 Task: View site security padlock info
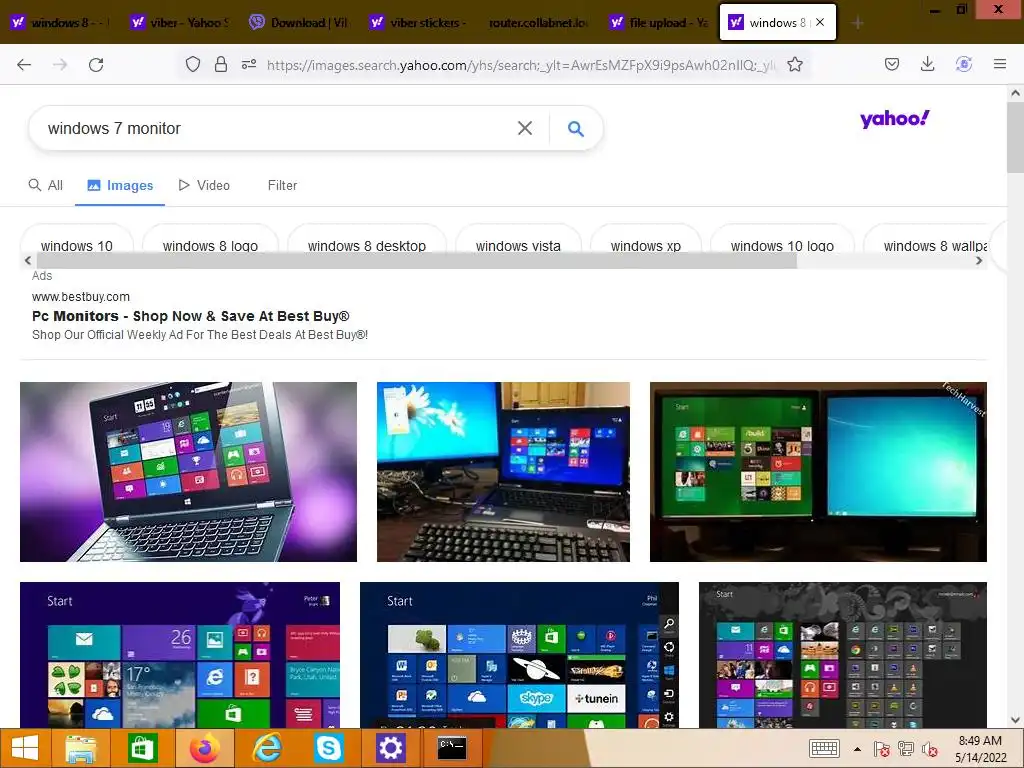[221, 64]
